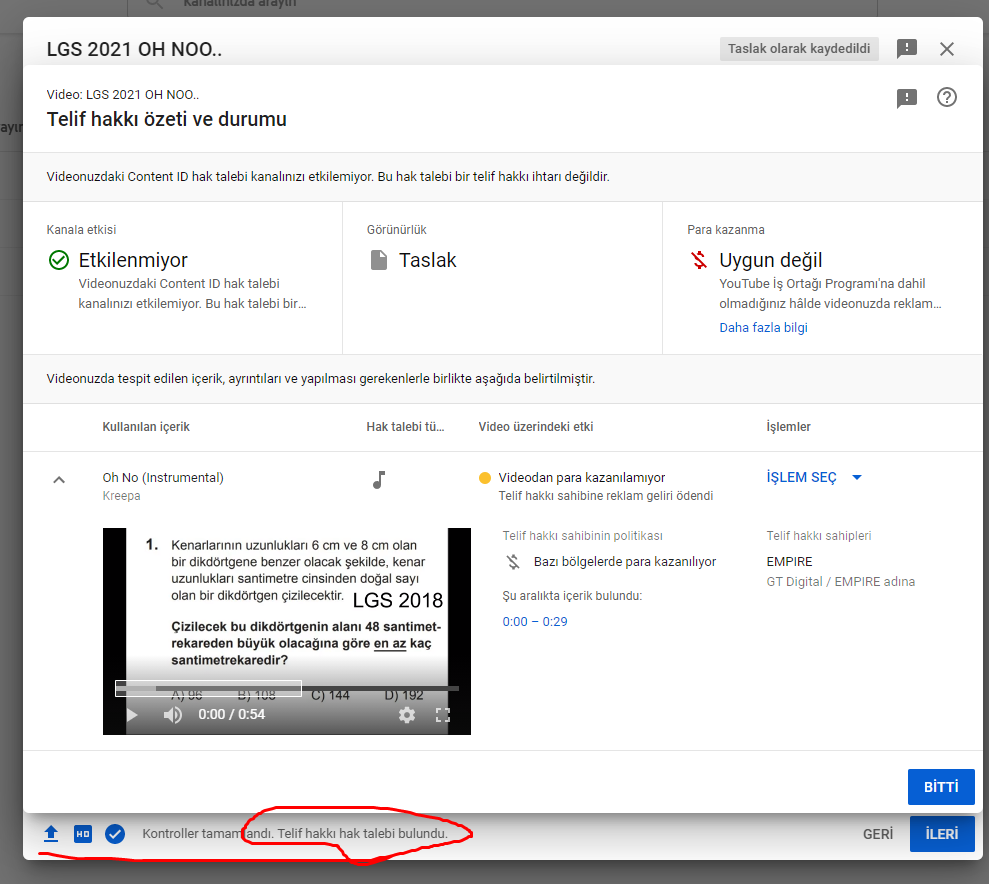Open the help question mark icon
This screenshot has height=884, width=989.
click(x=946, y=97)
